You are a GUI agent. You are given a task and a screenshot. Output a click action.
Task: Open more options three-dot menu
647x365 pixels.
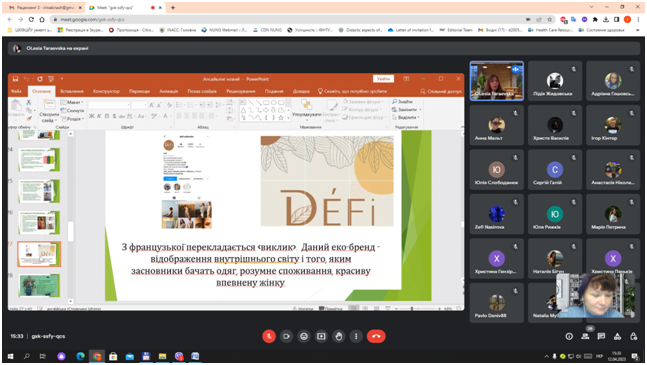coord(356,336)
